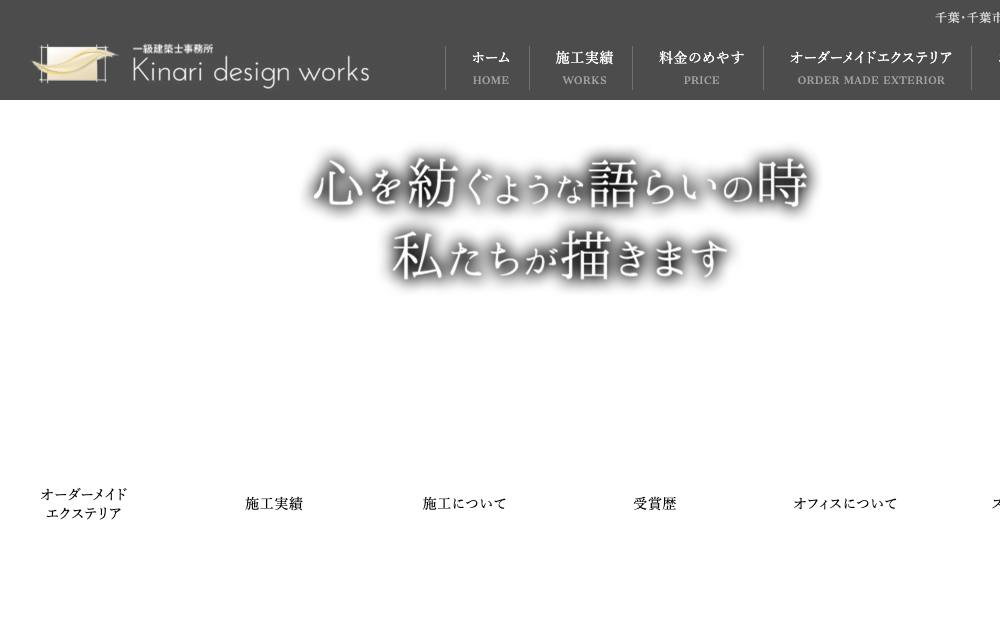Screen dimensions: 1000x620
Task: Open オーダーメイドエクステリア ORDER MADE EXTERIOR menu
Action: [x=871, y=68]
